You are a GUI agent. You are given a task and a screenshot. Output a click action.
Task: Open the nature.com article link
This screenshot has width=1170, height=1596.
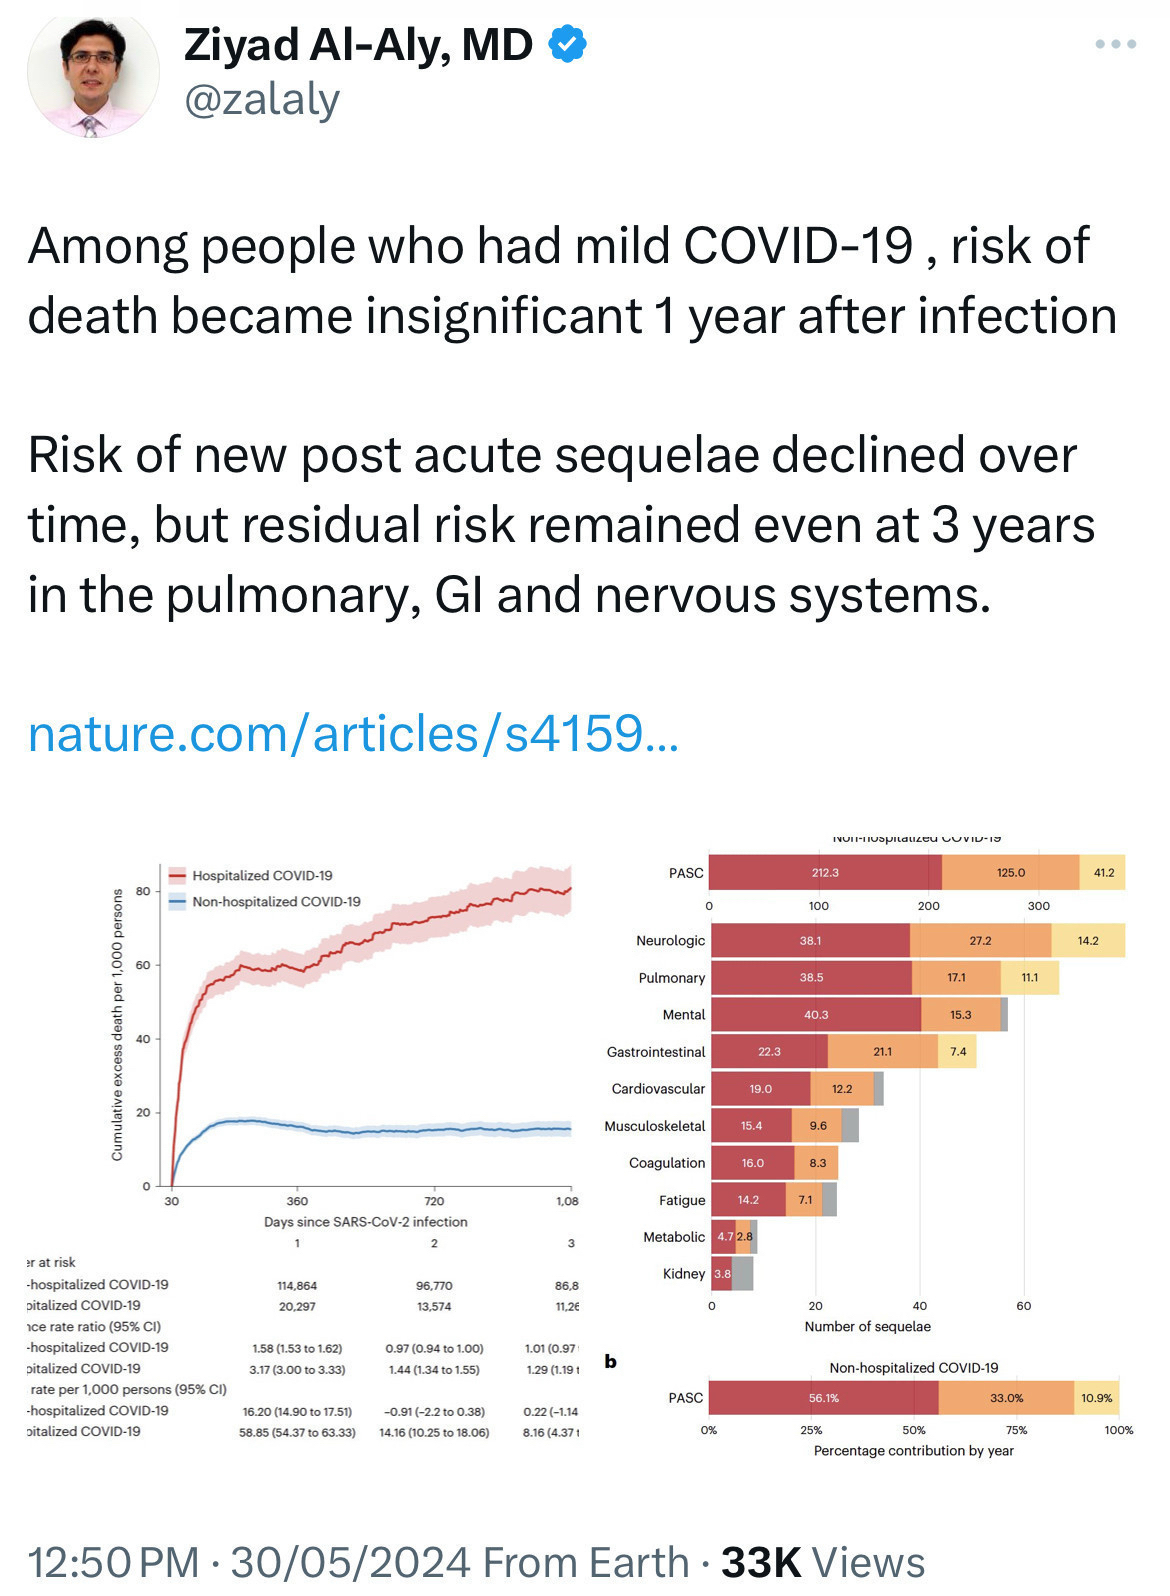(x=353, y=733)
